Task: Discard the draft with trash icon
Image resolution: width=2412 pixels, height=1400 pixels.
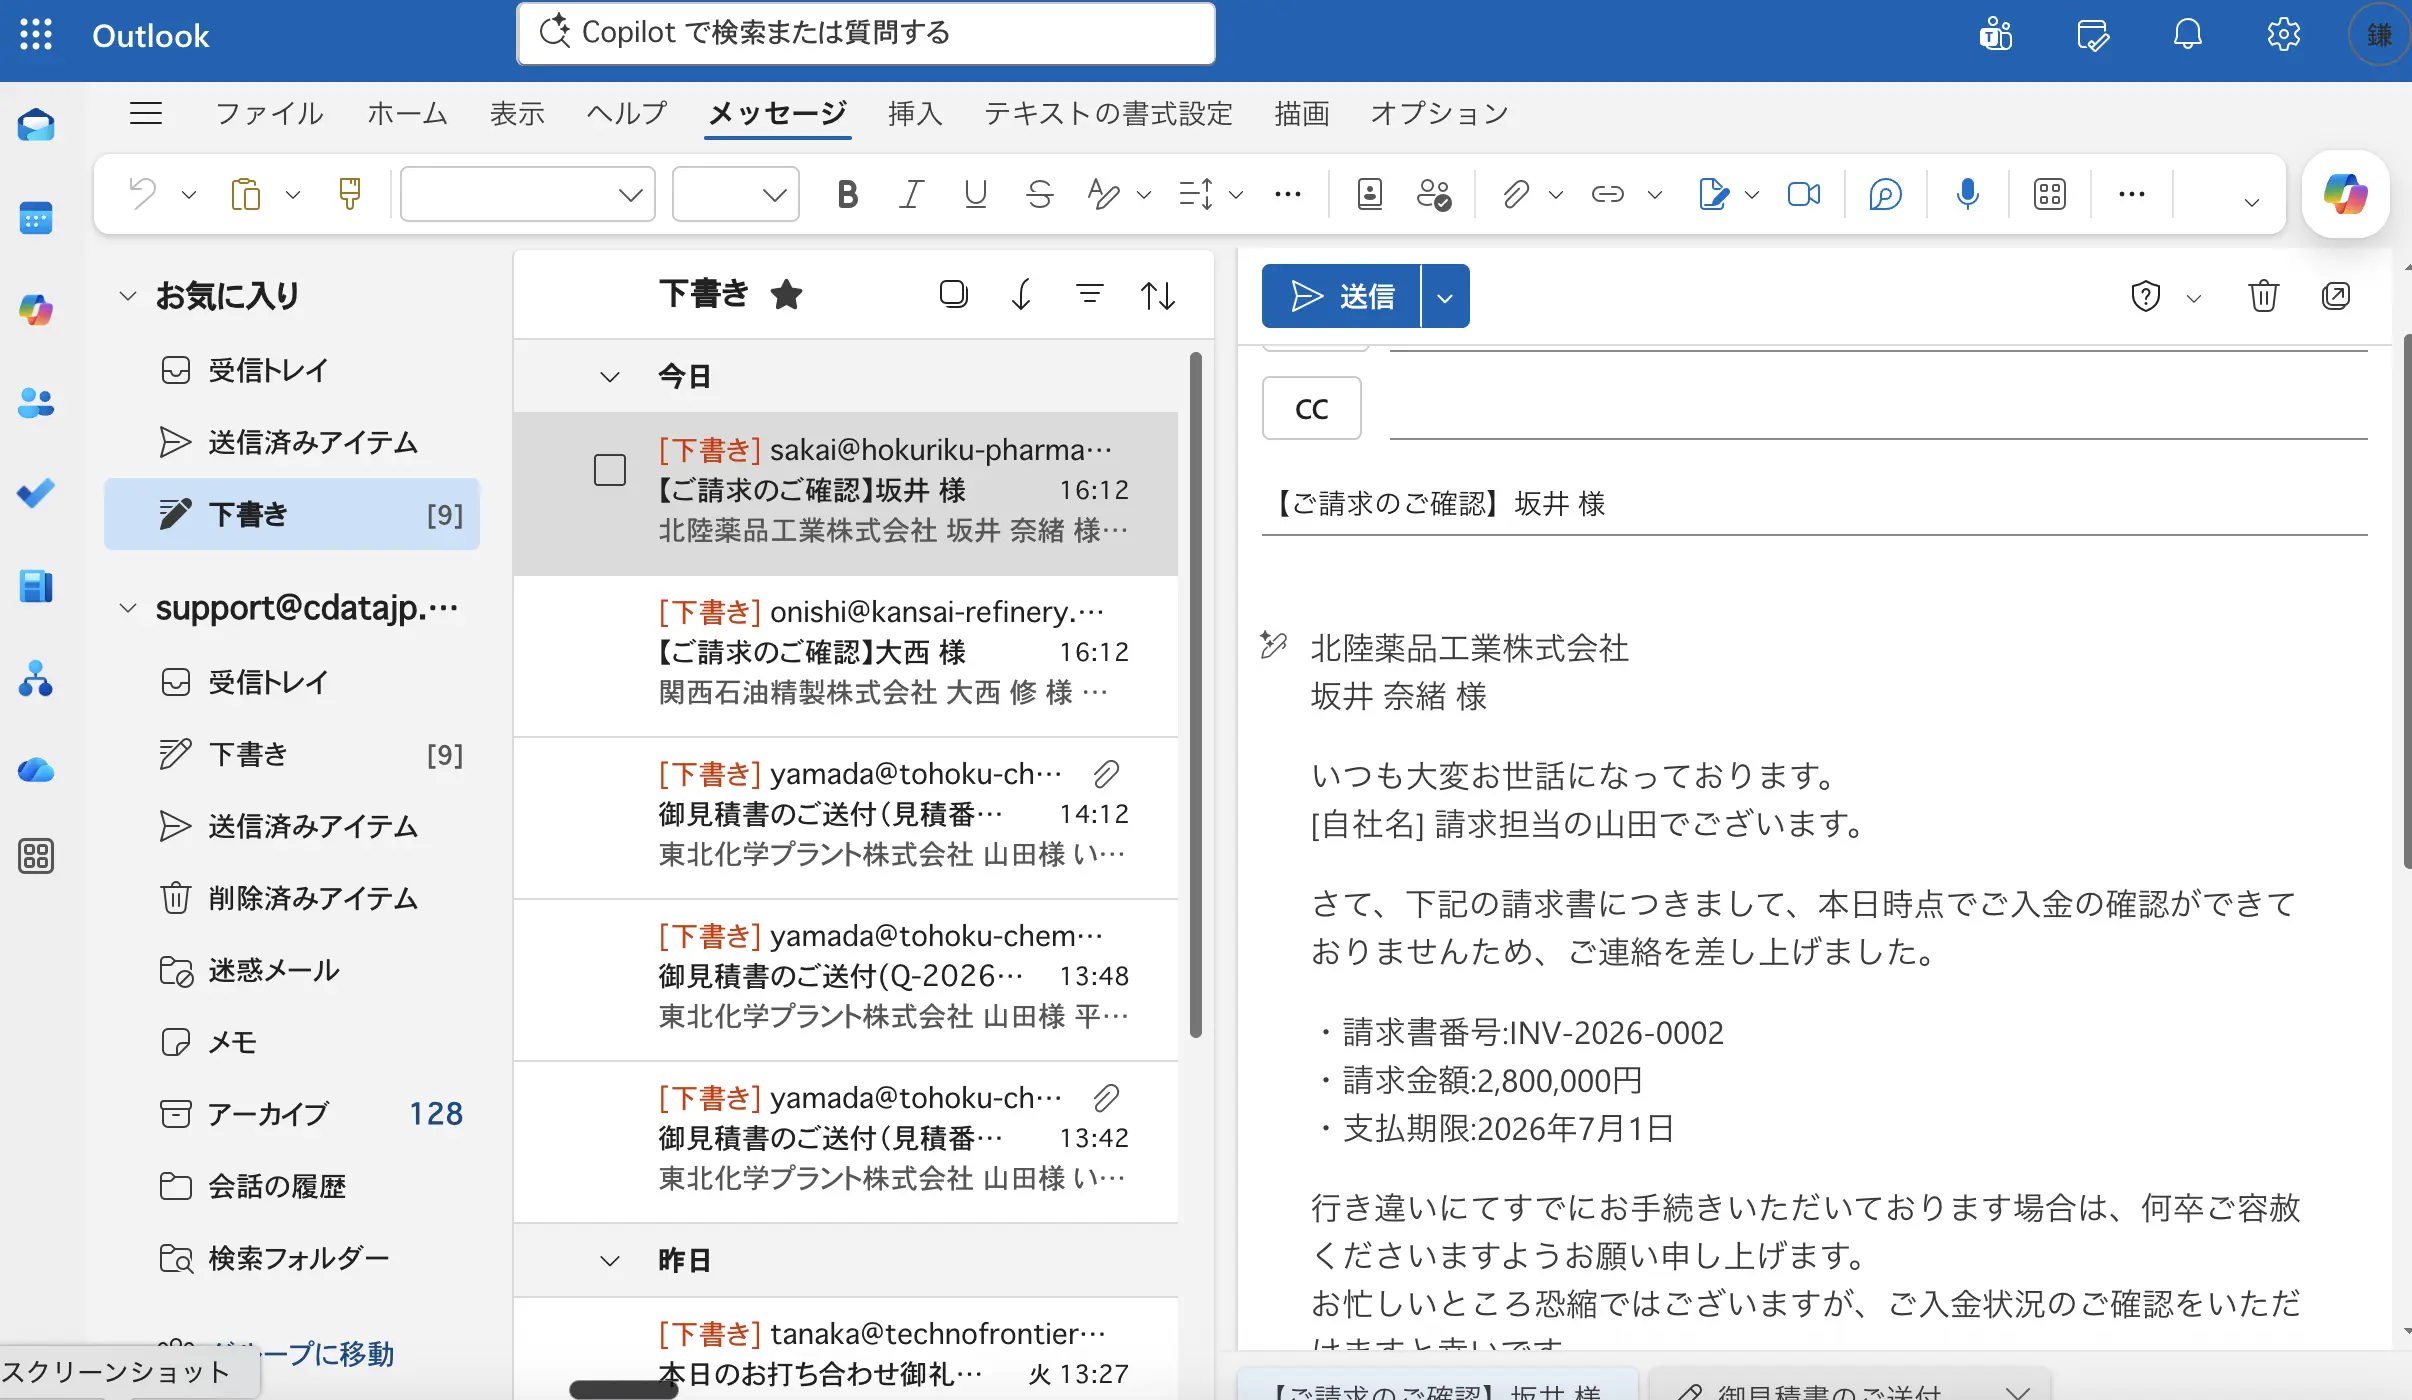Action: (x=2264, y=296)
